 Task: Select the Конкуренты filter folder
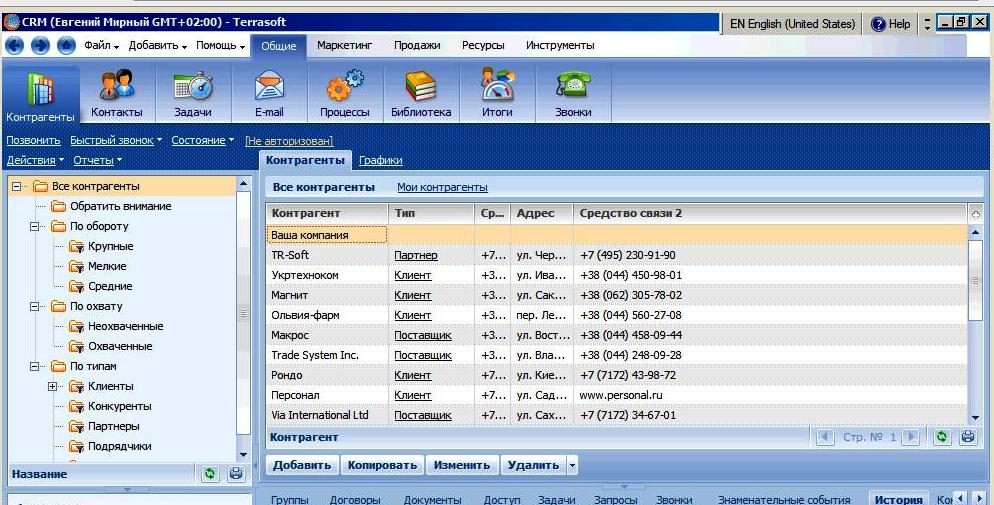click(110, 406)
